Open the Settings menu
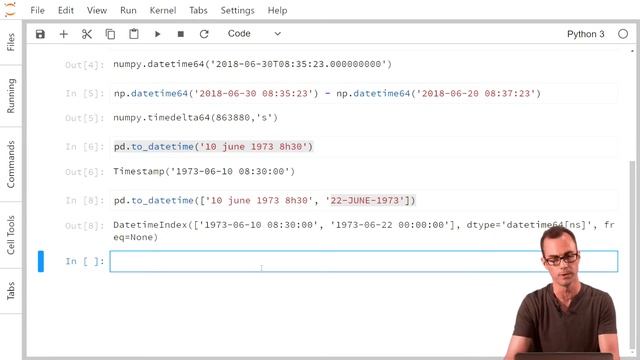640x360 pixels. click(x=237, y=10)
